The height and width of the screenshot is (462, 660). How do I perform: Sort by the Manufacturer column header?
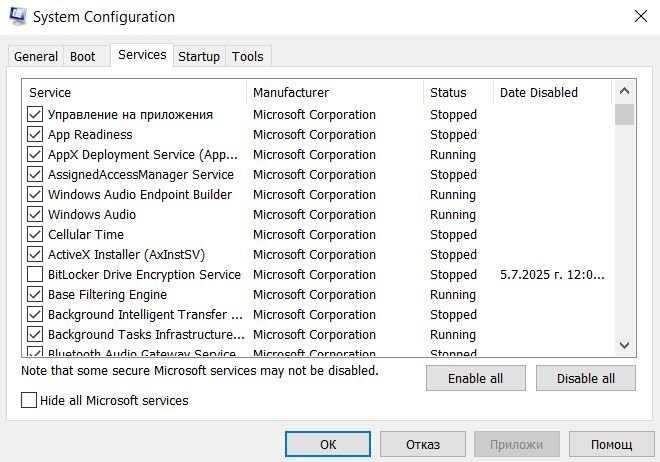click(335, 92)
